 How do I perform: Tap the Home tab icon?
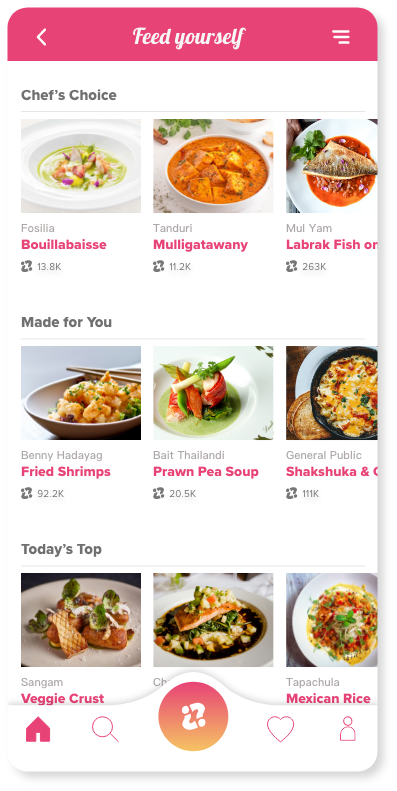pos(38,729)
